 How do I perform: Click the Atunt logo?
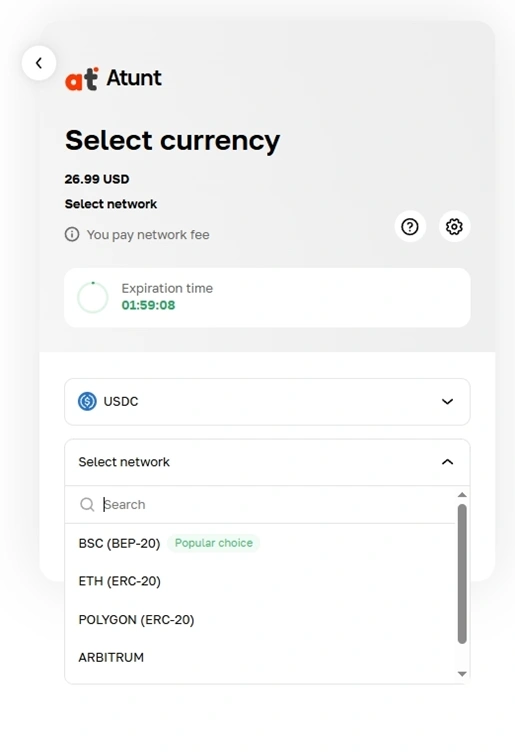(x=113, y=79)
